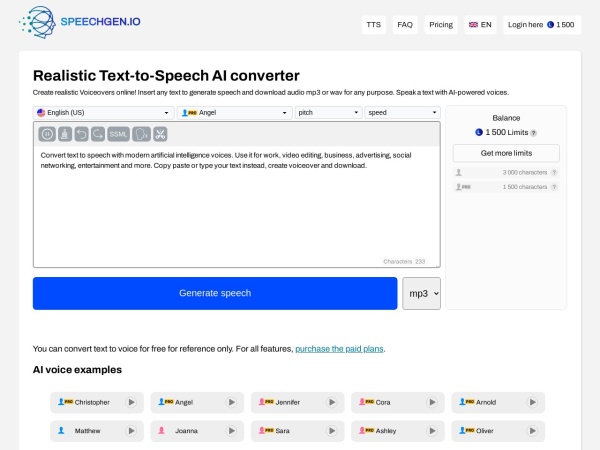Play the Christopher voice sample
Viewport: 600px width, 450px height.
131,402
